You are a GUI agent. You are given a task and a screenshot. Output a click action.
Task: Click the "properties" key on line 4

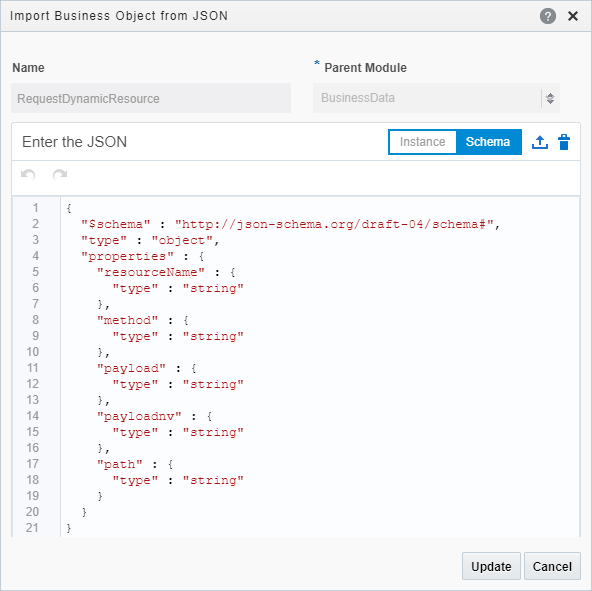click(127, 256)
